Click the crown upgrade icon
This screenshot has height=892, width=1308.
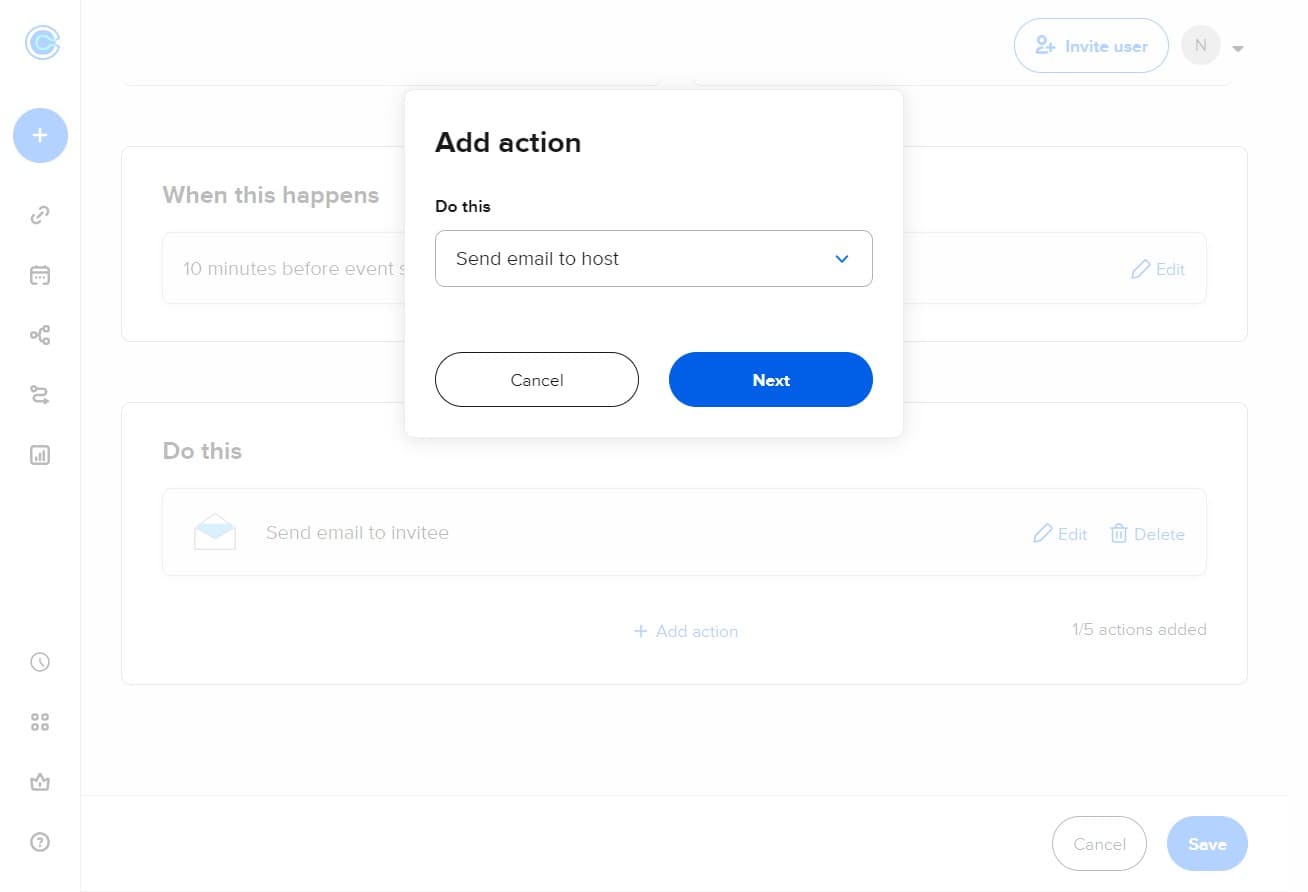40,782
